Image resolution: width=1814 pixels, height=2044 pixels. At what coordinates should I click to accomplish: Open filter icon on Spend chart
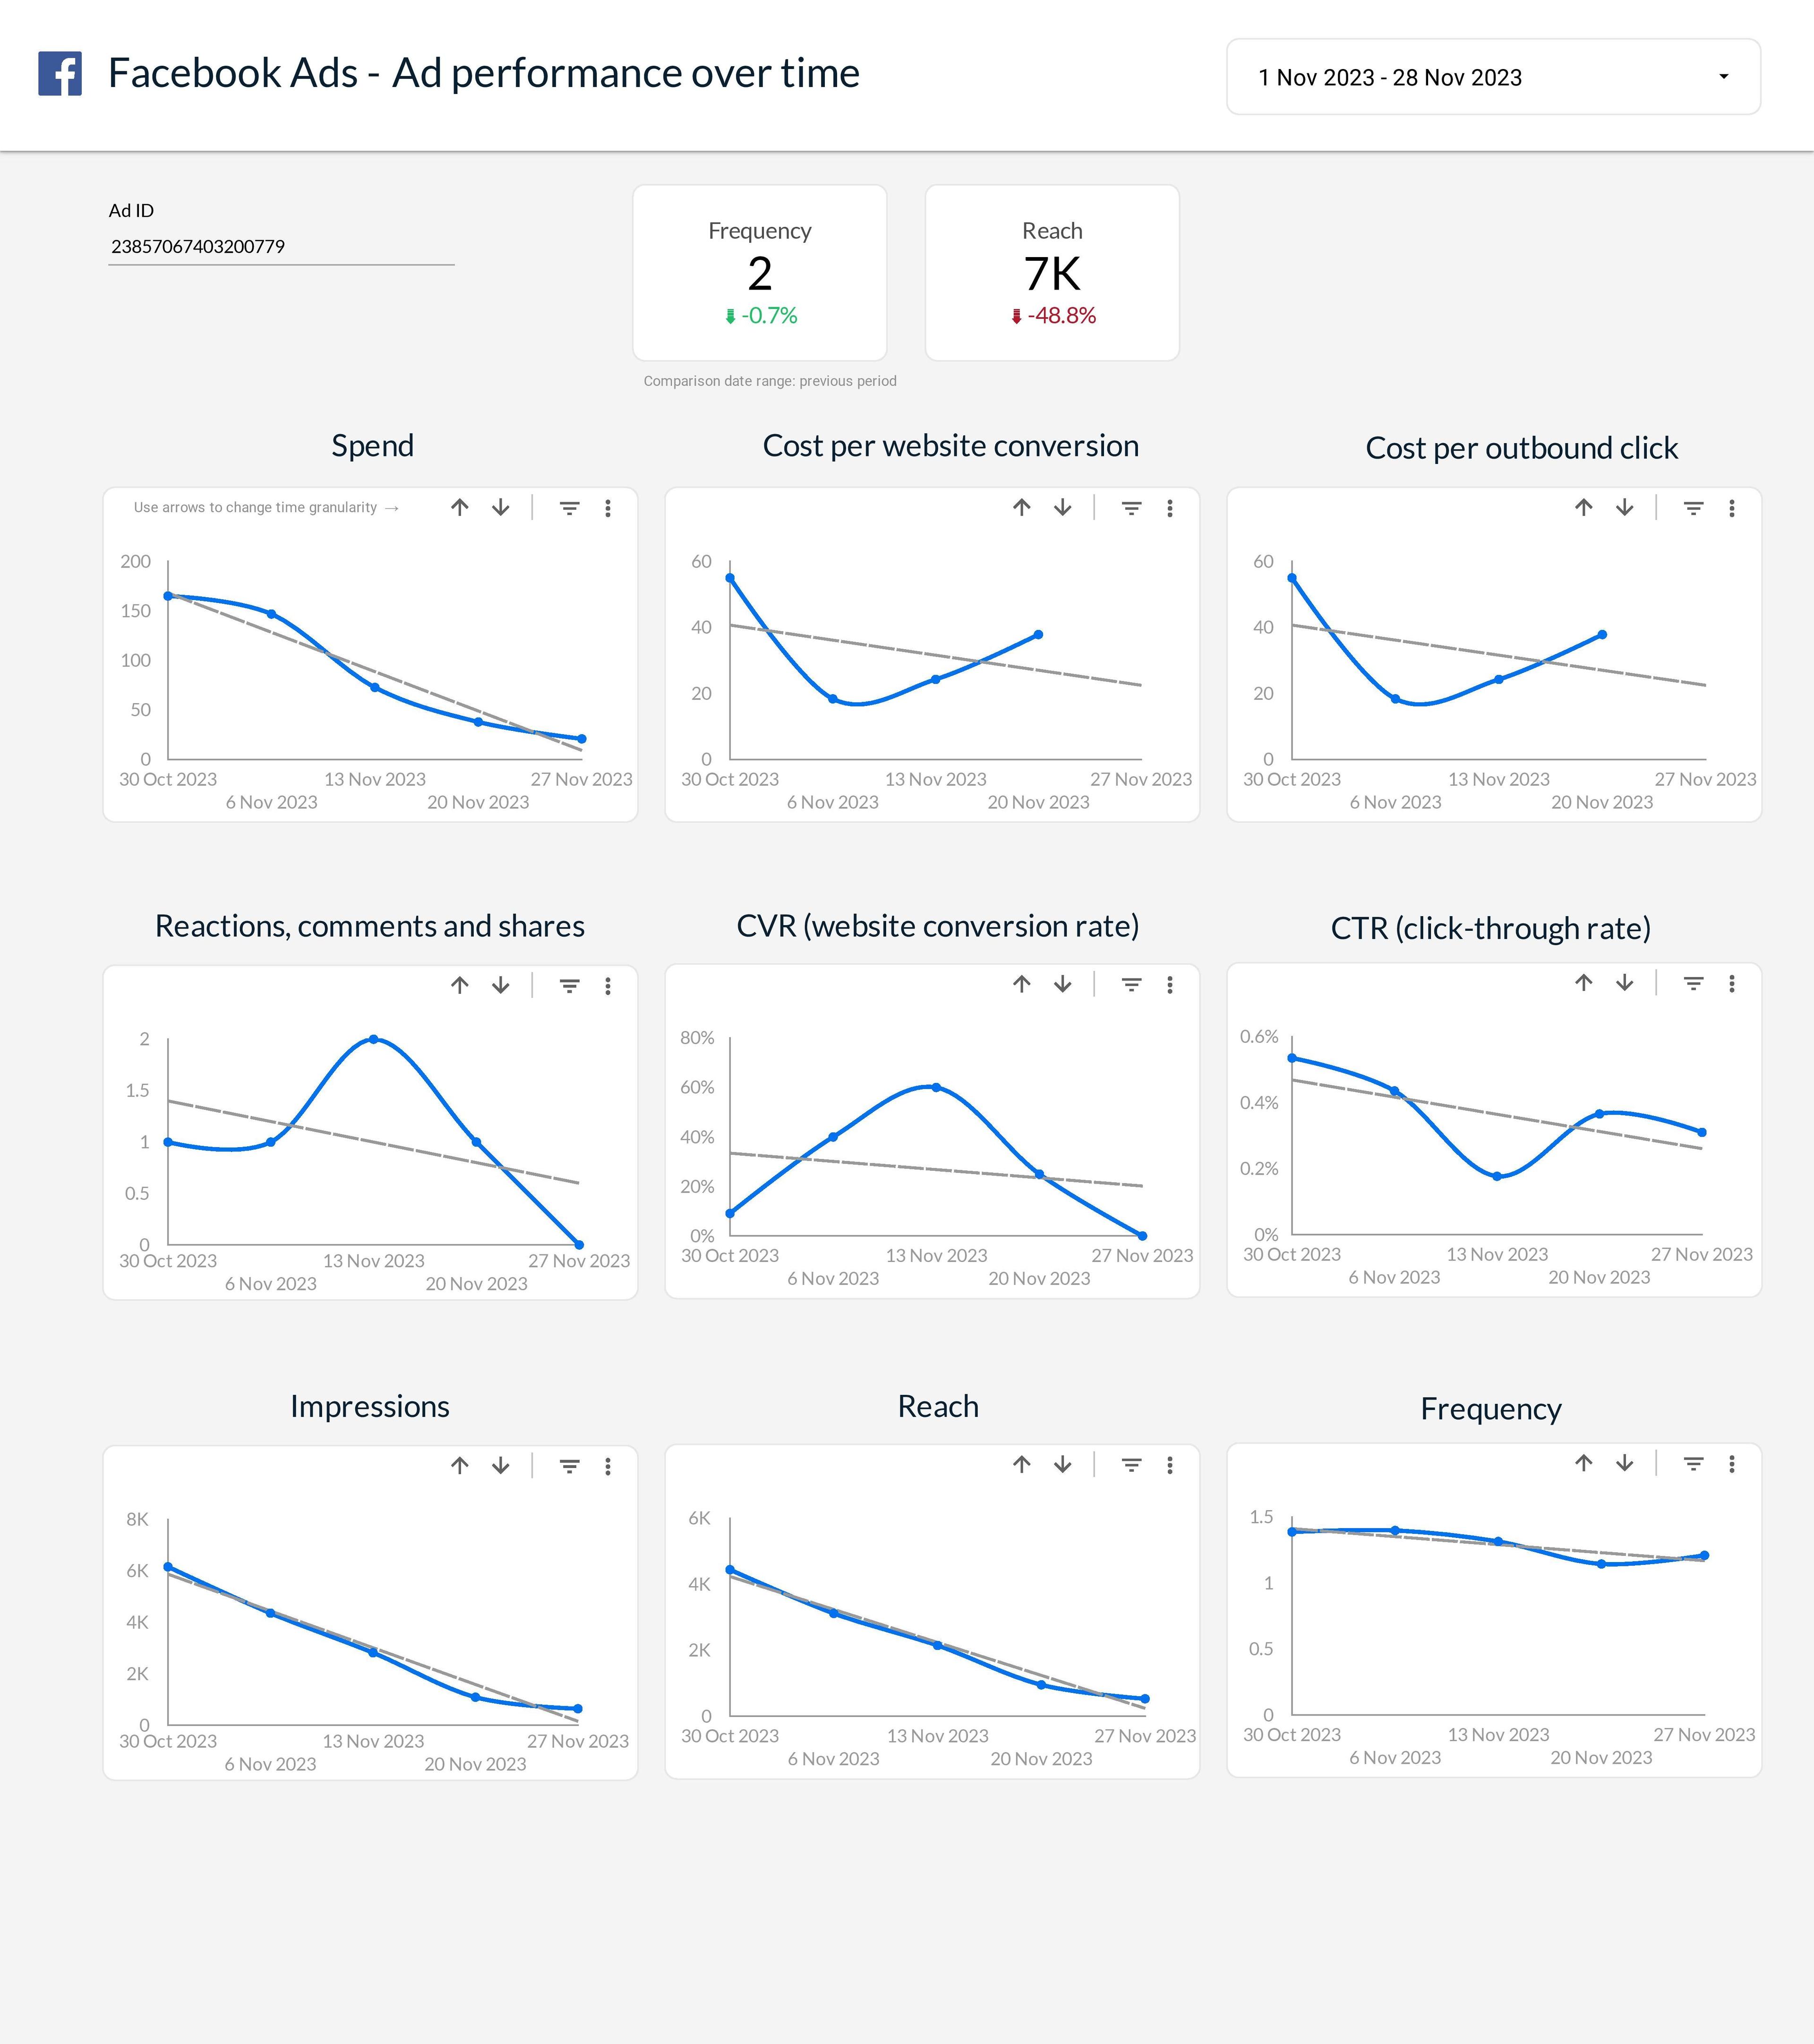[x=569, y=508]
